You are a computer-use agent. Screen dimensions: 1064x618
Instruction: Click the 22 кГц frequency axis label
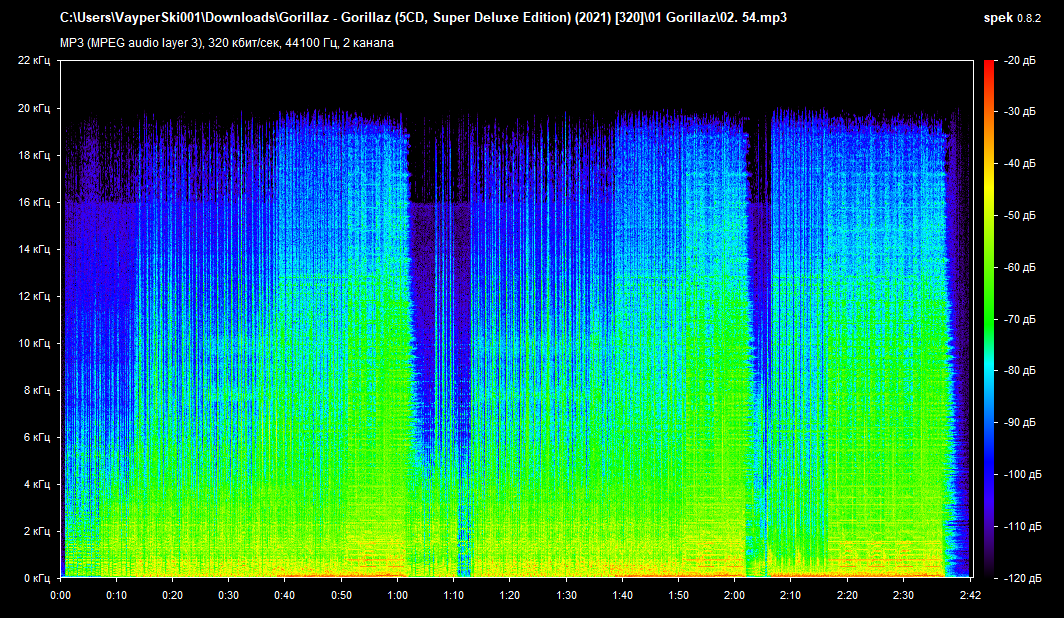tap(35, 61)
